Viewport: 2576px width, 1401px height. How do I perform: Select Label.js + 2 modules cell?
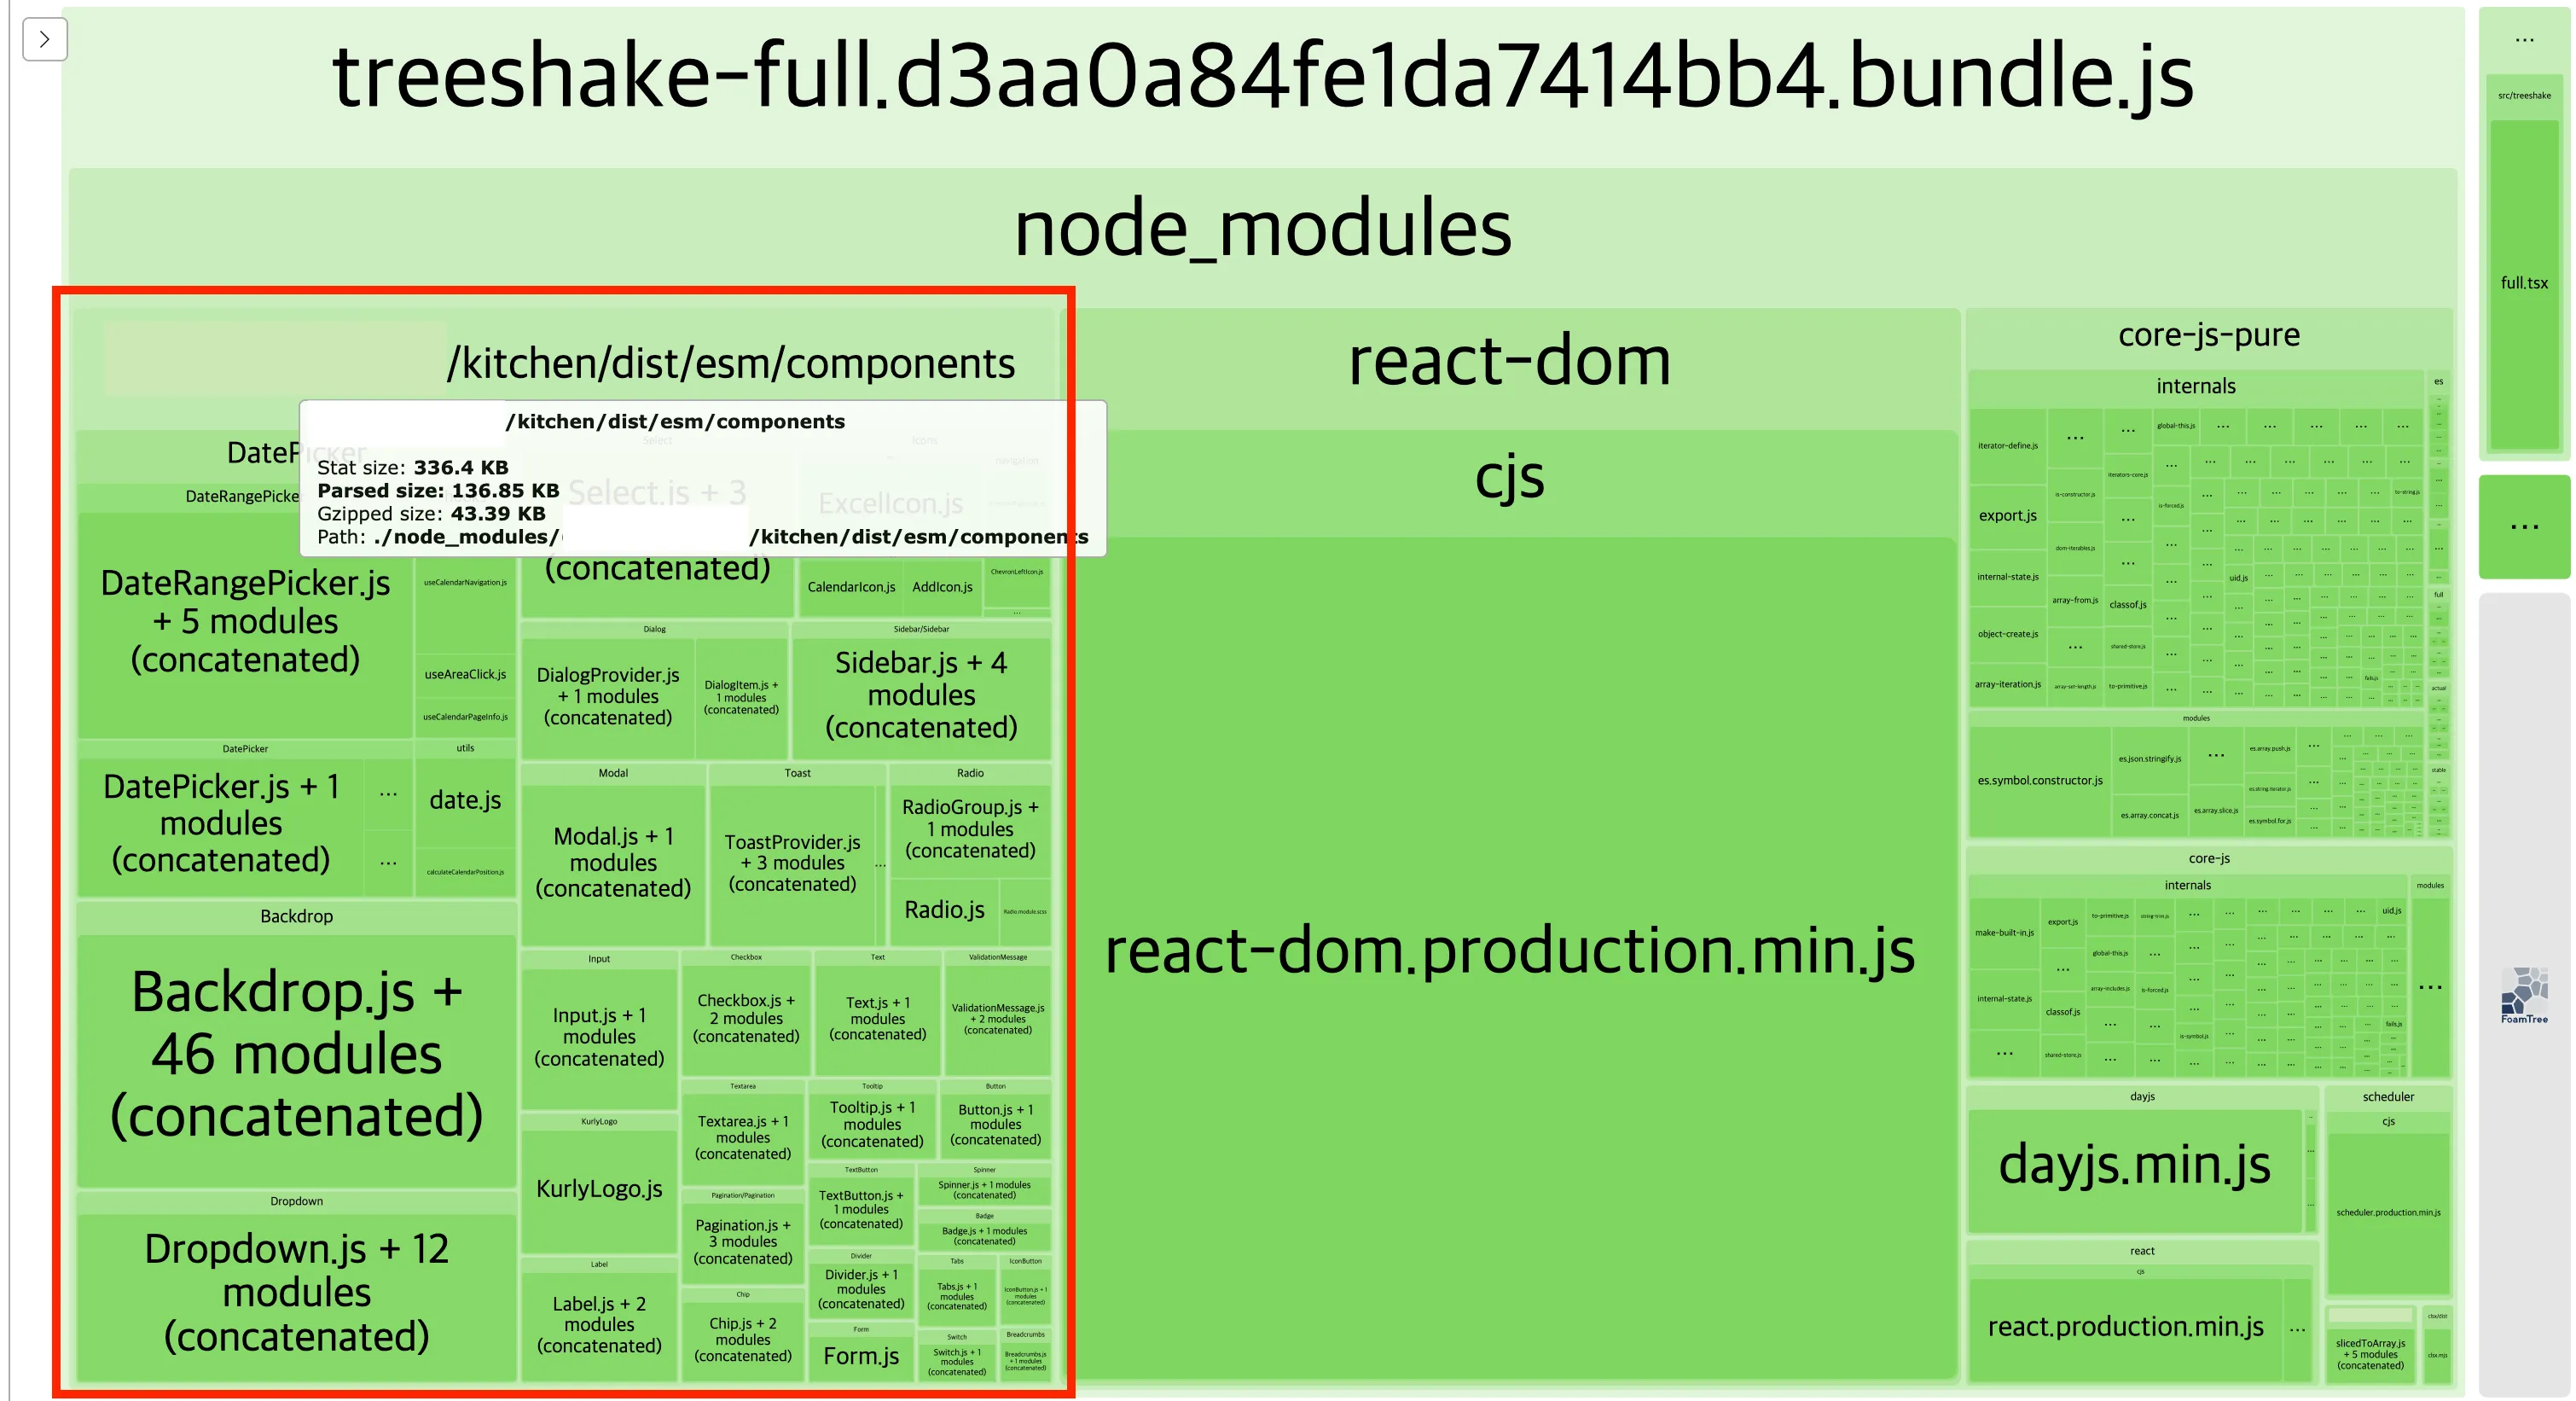tap(599, 1326)
